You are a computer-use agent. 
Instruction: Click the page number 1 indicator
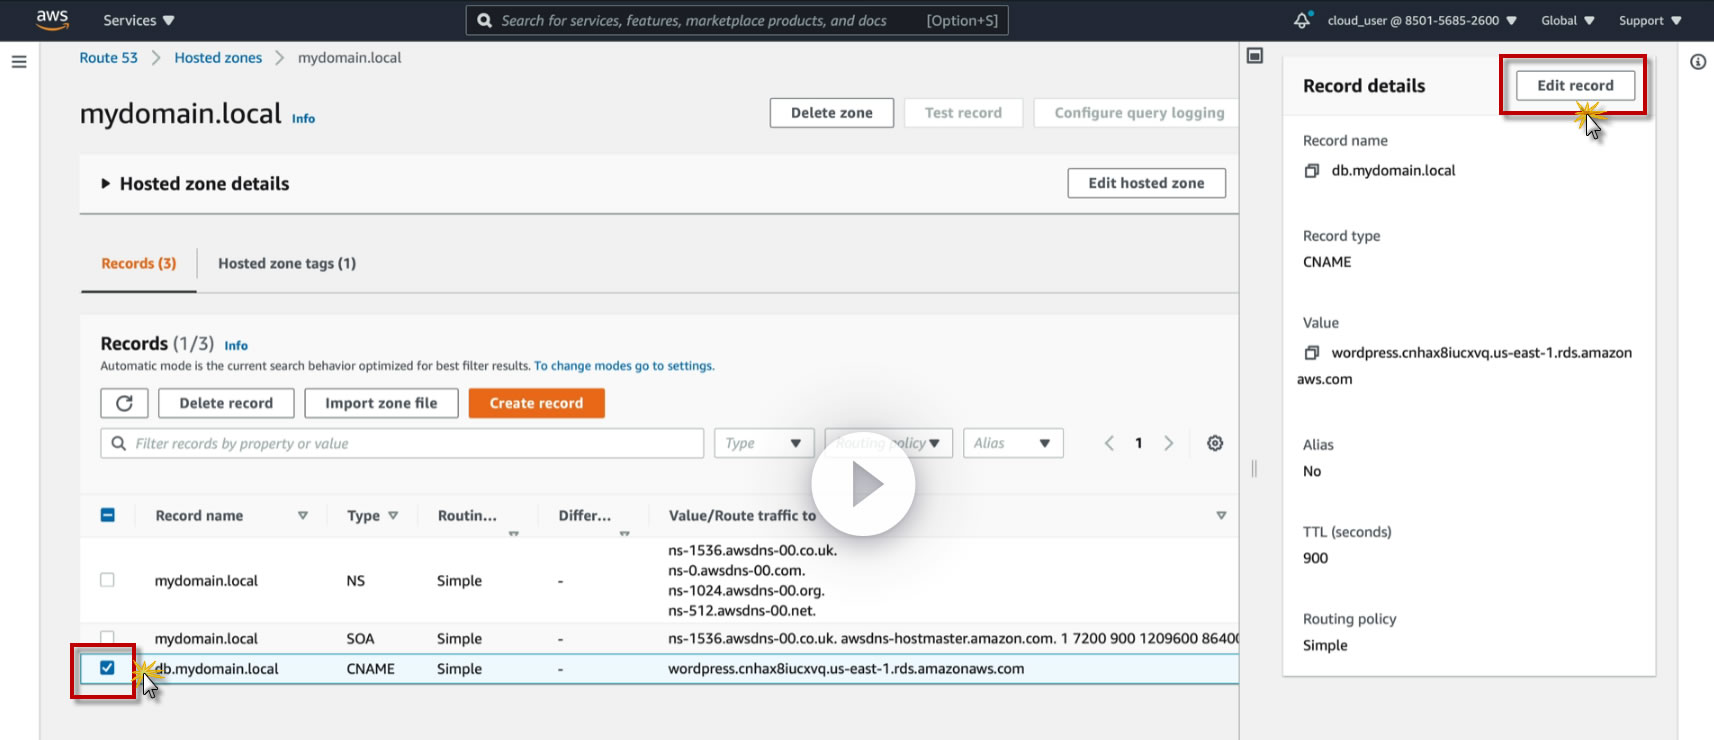pos(1138,443)
